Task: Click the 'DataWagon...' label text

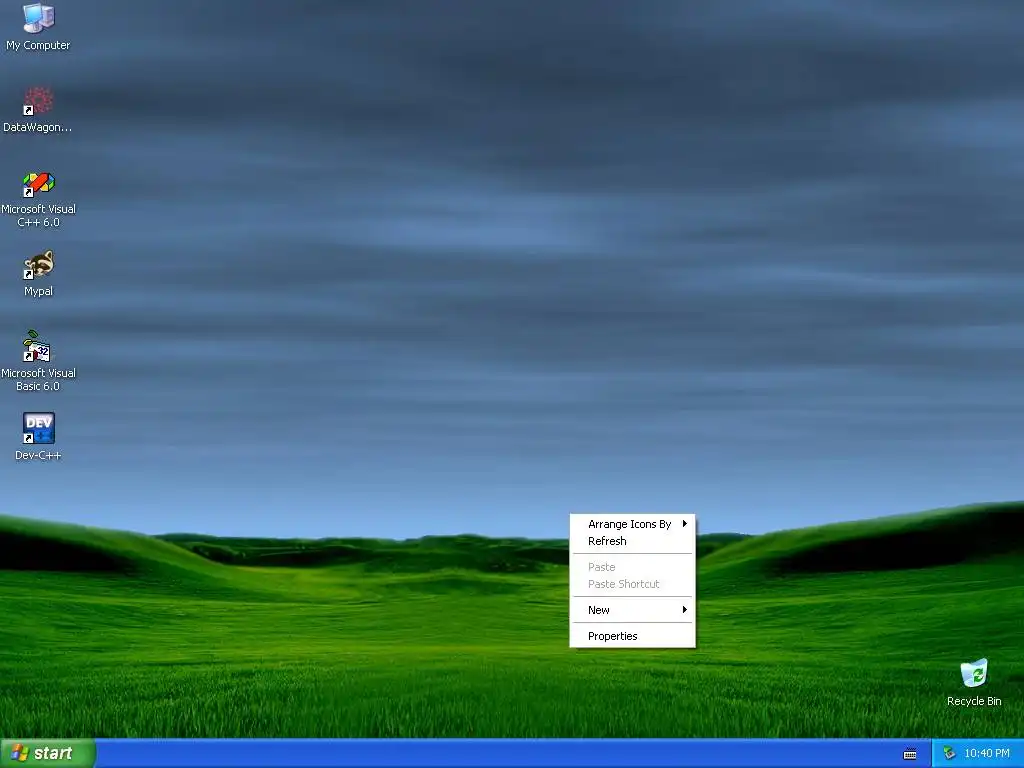Action: [37, 127]
